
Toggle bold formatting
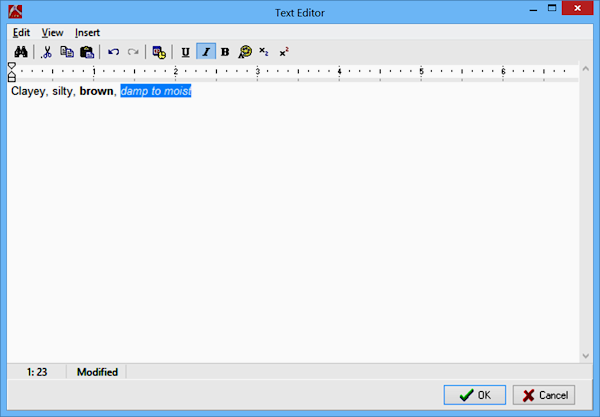point(224,52)
